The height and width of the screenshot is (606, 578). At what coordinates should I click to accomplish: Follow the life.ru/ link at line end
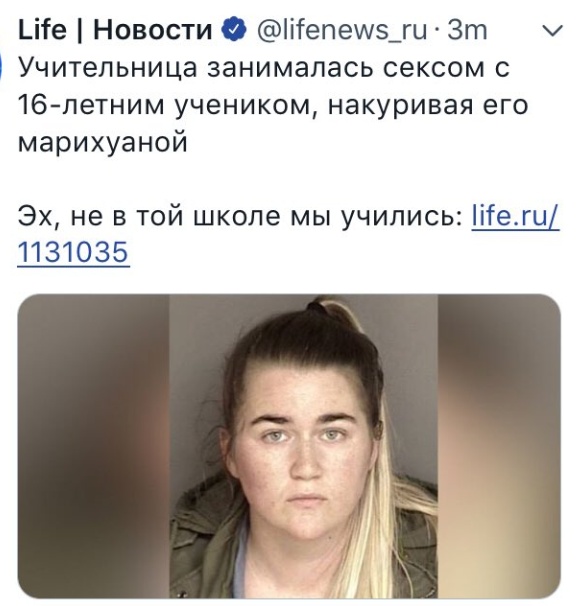tap(516, 216)
